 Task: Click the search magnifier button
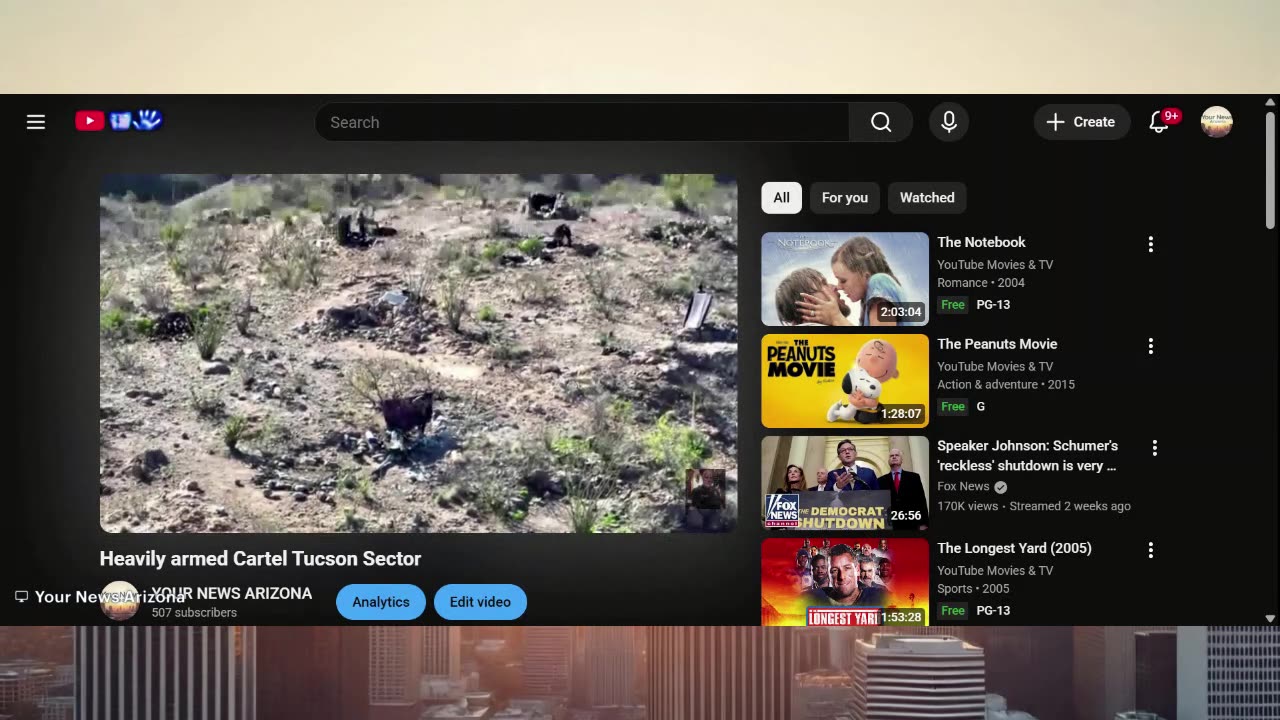pos(881,122)
